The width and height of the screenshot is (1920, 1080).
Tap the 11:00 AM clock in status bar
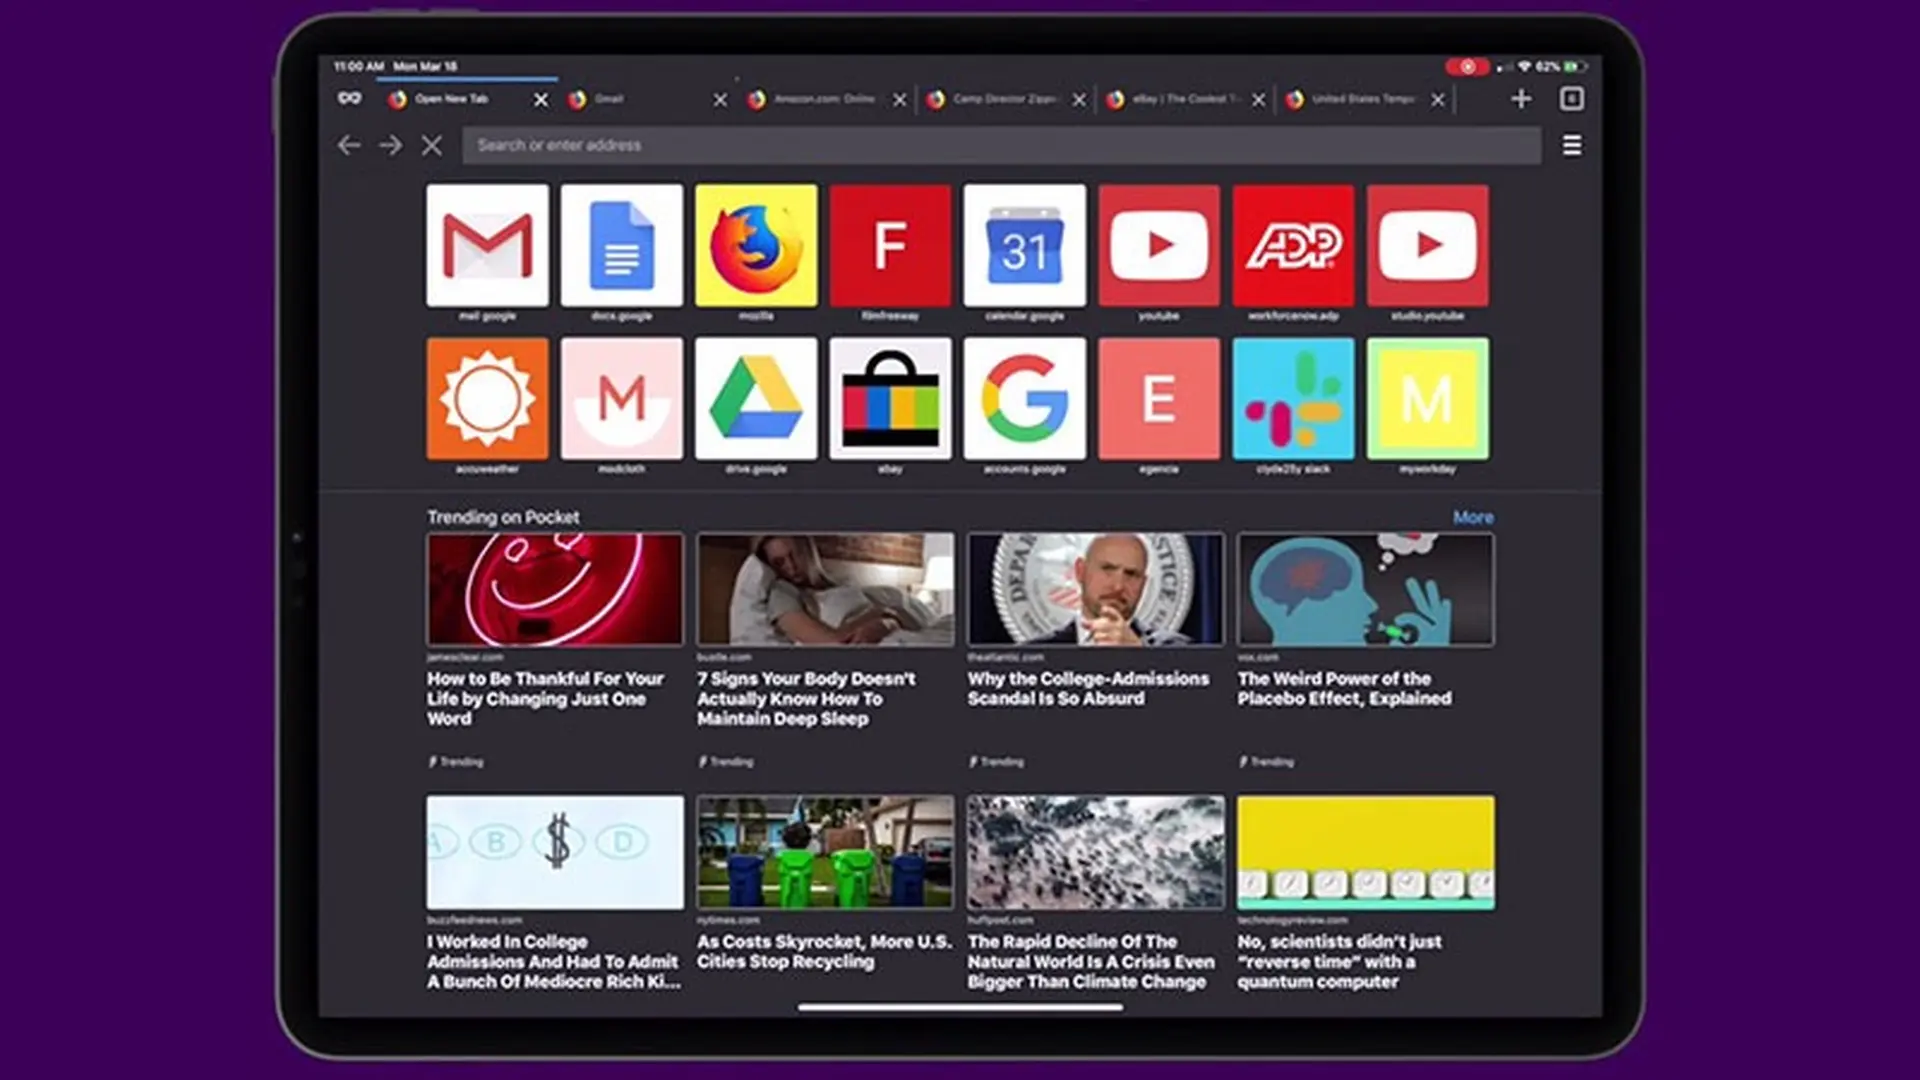coord(358,67)
